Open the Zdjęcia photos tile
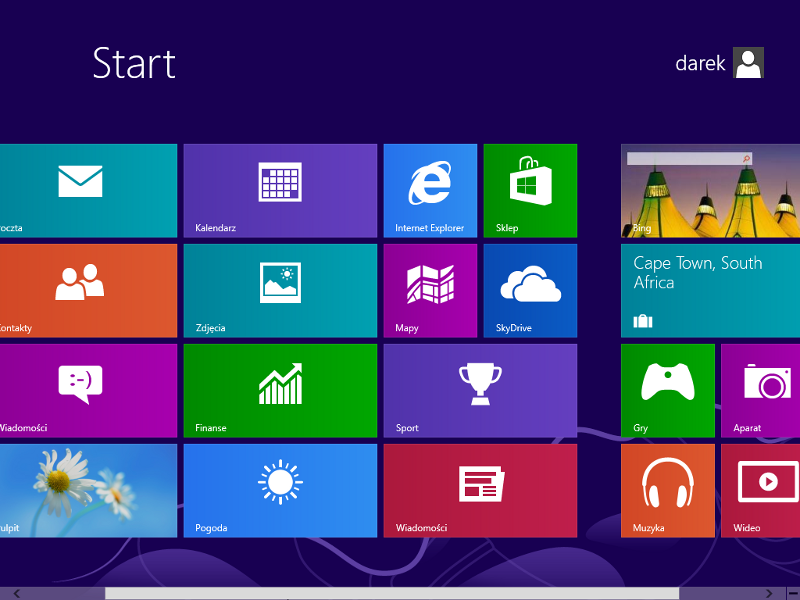This screenshot has height=600, width=800. tap(280, 290)
